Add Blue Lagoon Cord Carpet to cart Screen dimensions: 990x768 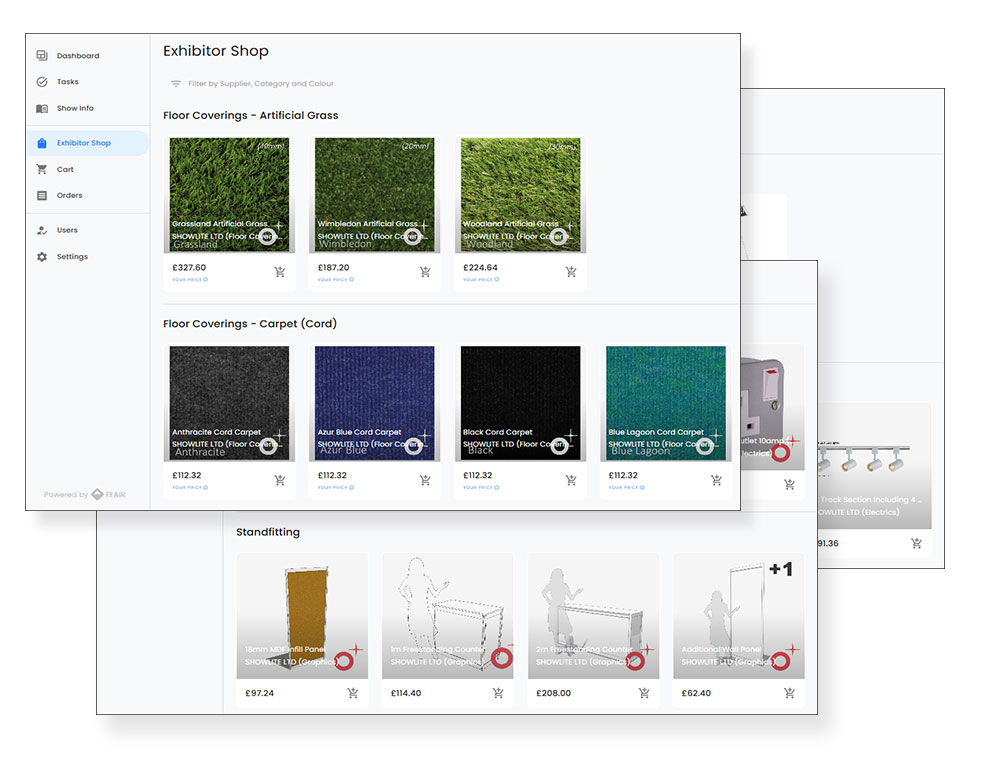click(716, 480)
